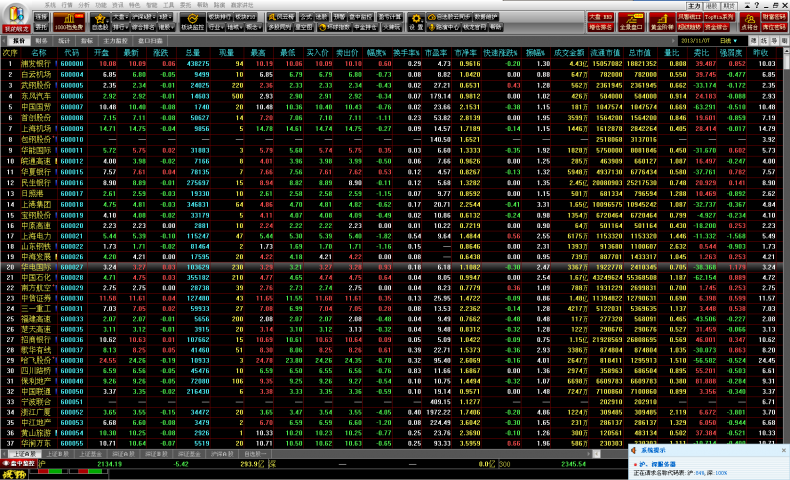Open the 点将台 icon
Screen dimensions: 790x480
749,22
